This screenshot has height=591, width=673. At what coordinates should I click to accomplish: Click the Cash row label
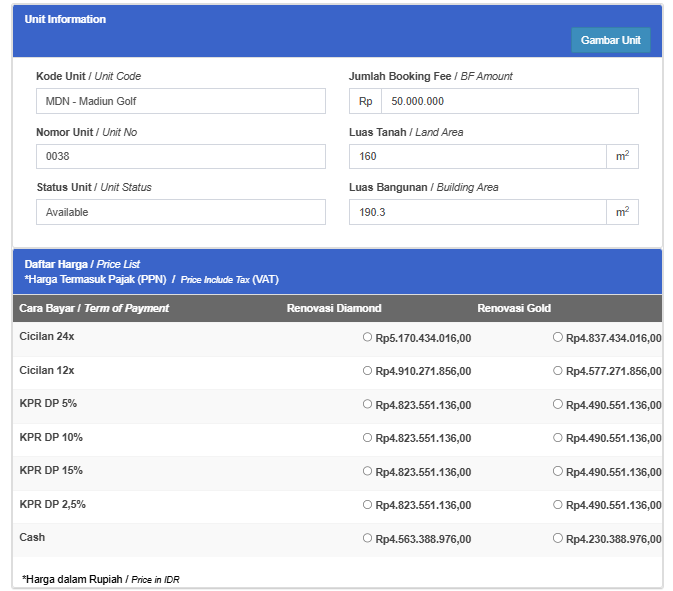click(x=32, y=537)
